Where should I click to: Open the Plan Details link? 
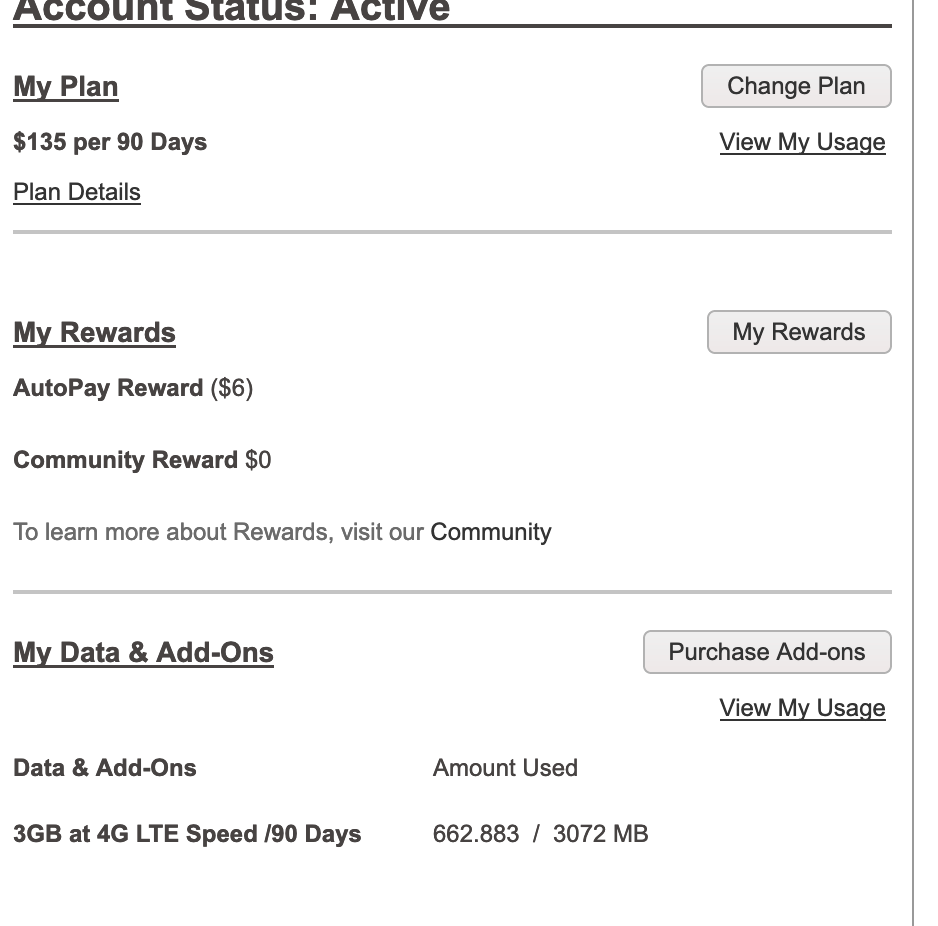76,191
